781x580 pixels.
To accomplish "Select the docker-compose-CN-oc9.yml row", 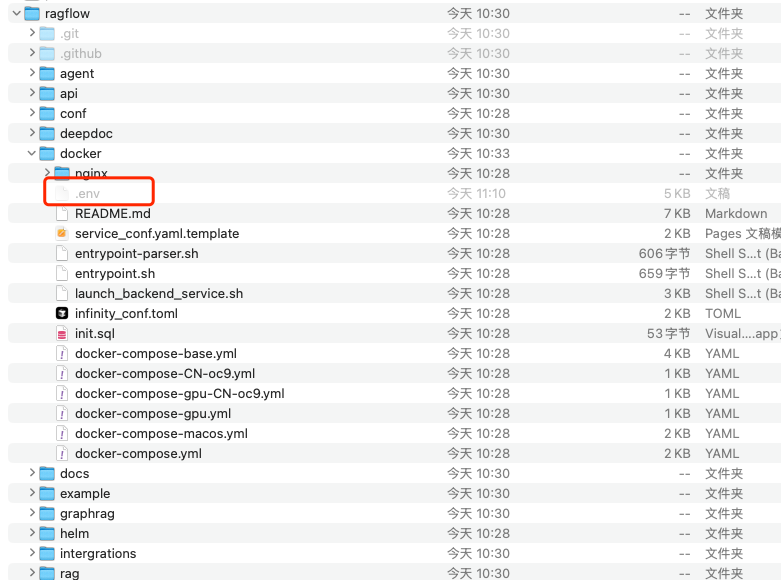I will [164, 373].
